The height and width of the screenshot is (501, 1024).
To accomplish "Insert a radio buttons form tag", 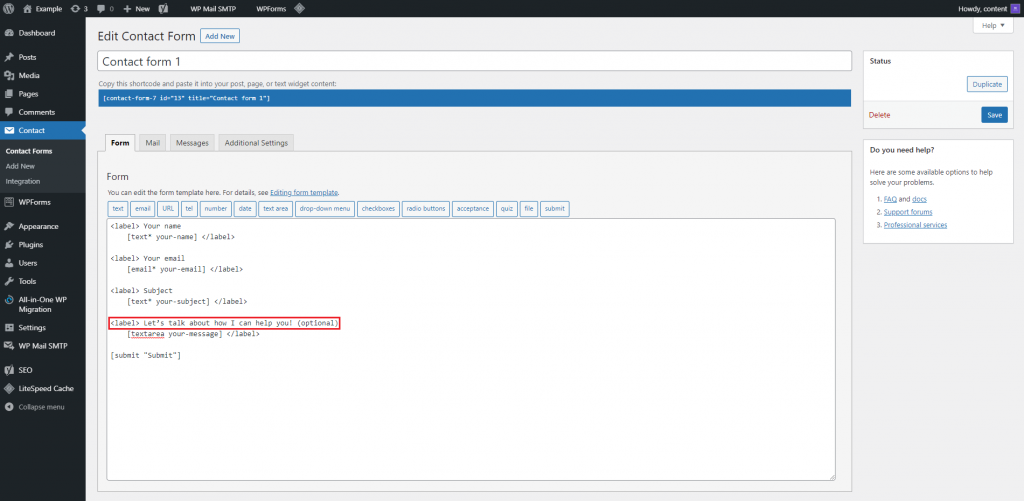I will [x=426, y=209].
